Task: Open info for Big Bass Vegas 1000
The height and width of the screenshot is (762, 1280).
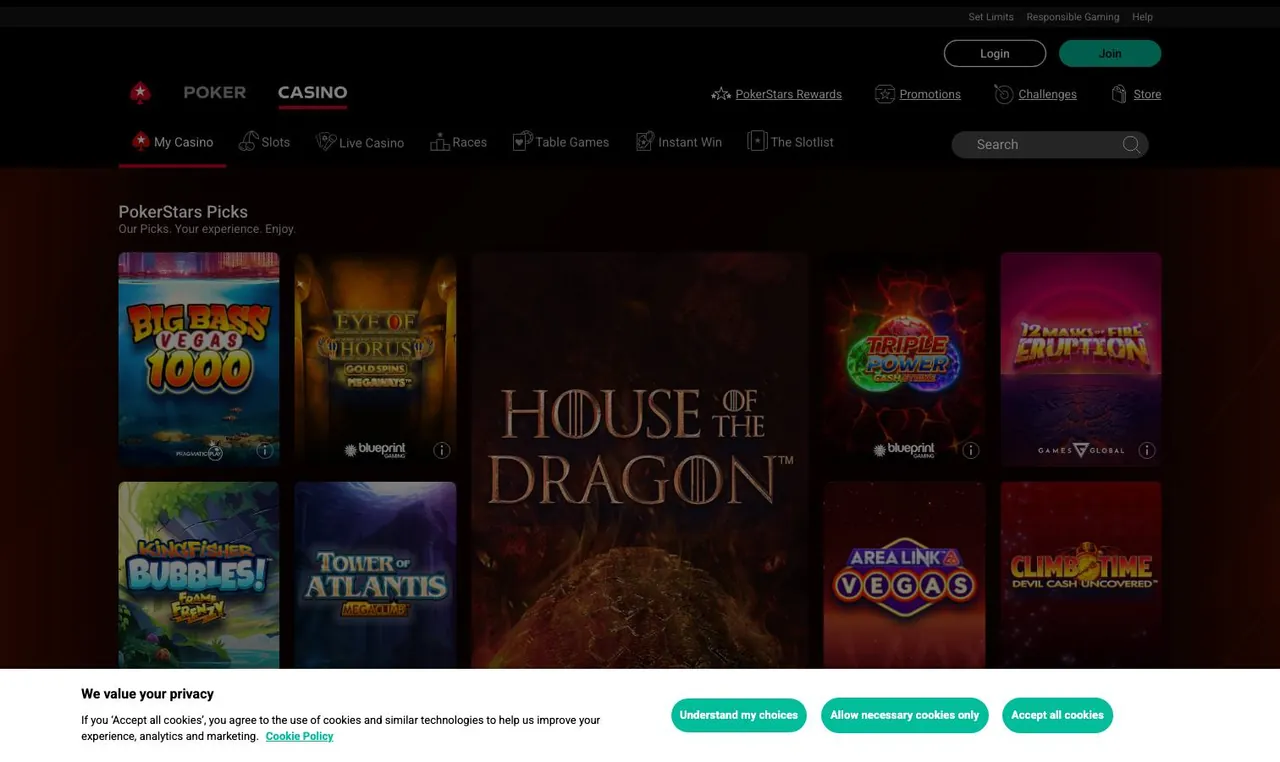Action: point(265,450)
